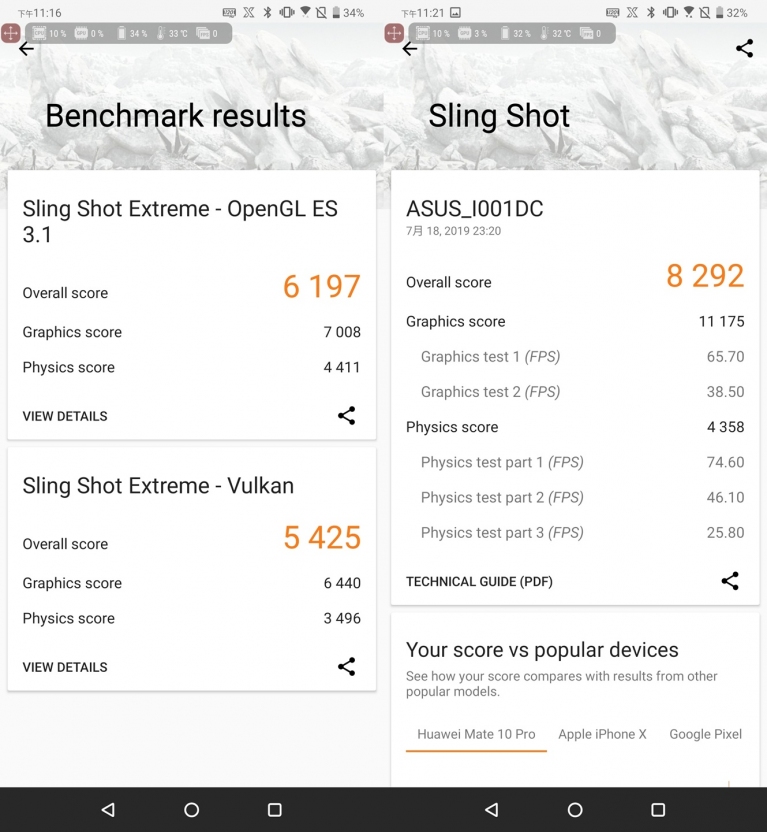Tap the red crosshair overlay icon on right screen
The width and height of the screenshot is (767, 832).
click(x=394, y=33)
